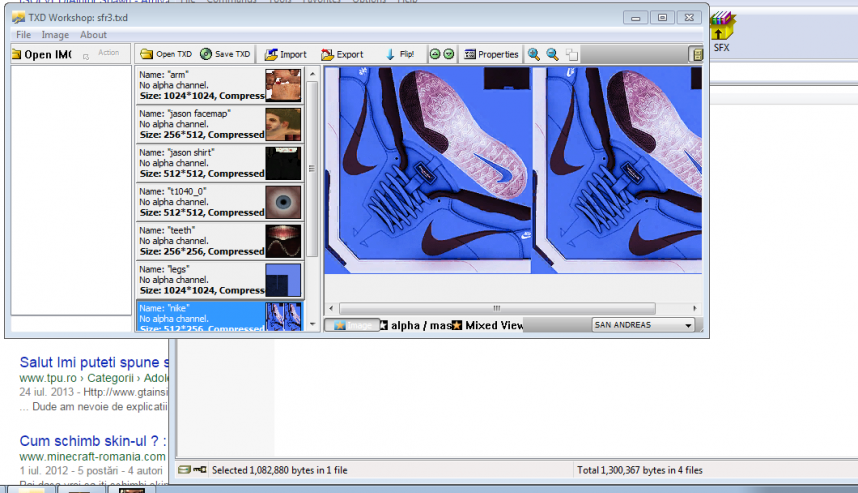Open the About menu
Image resolution: width=858 pixels, height=493 pixels.
pos(93,34)
